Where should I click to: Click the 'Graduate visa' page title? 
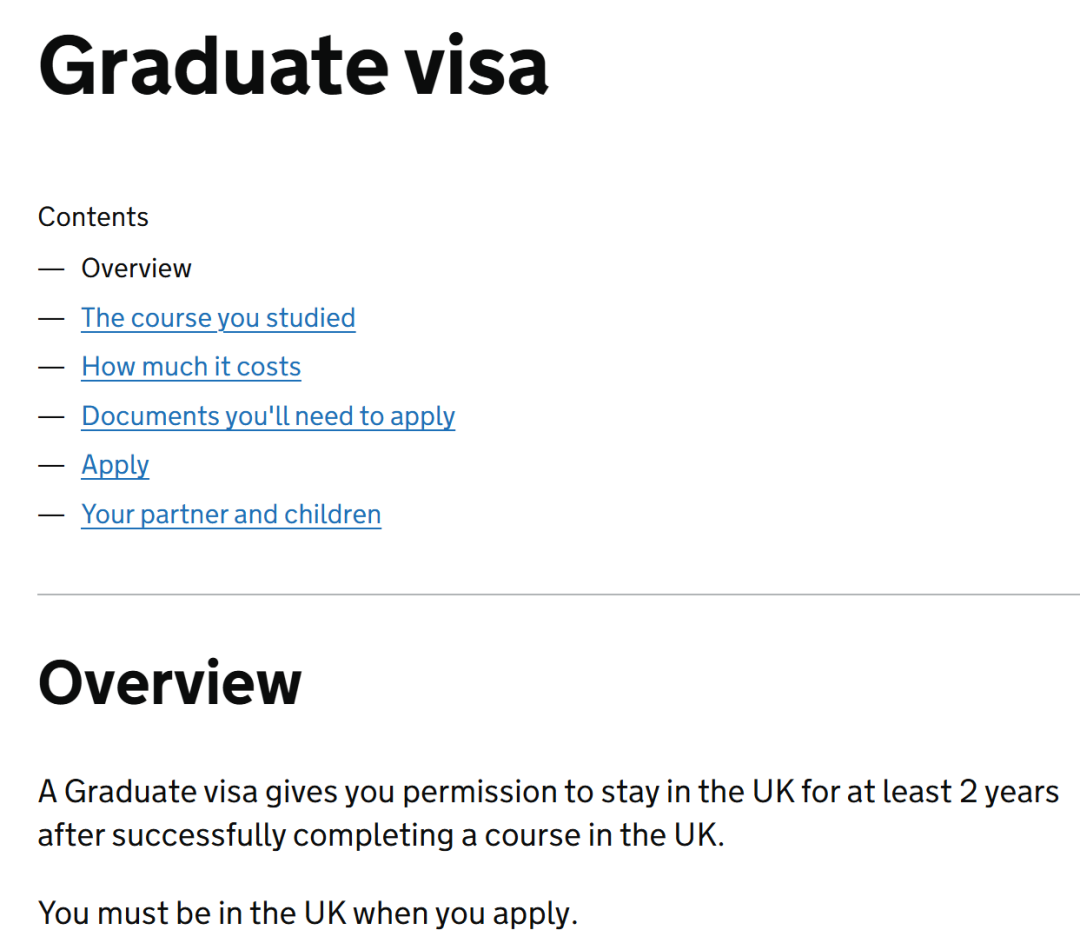coord(293,66)
